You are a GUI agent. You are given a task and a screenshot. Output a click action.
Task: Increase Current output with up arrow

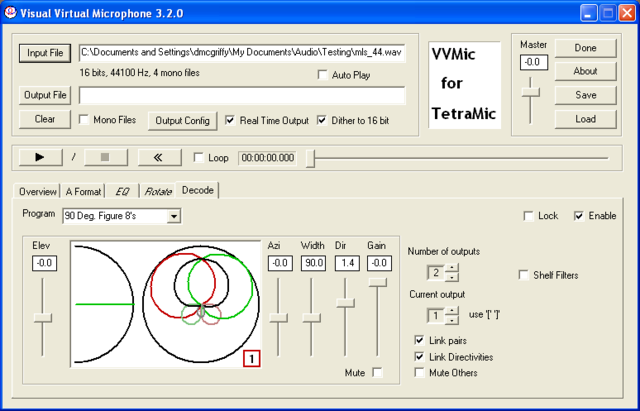[451, 311]
